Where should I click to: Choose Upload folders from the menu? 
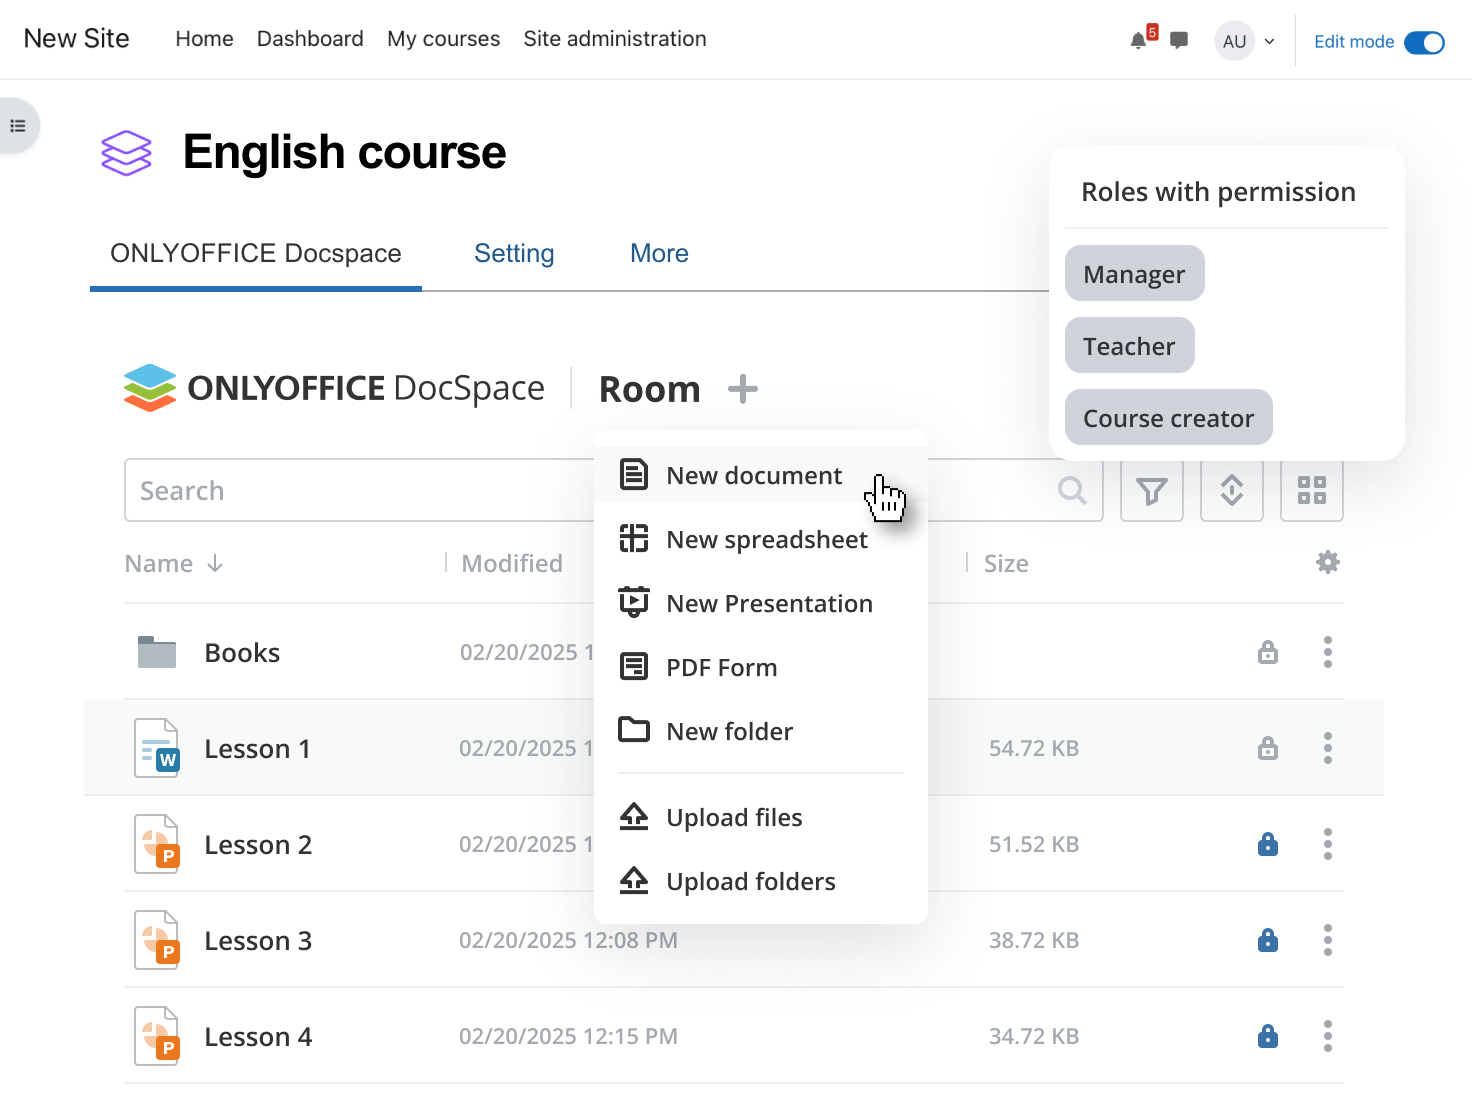[761, 881]
